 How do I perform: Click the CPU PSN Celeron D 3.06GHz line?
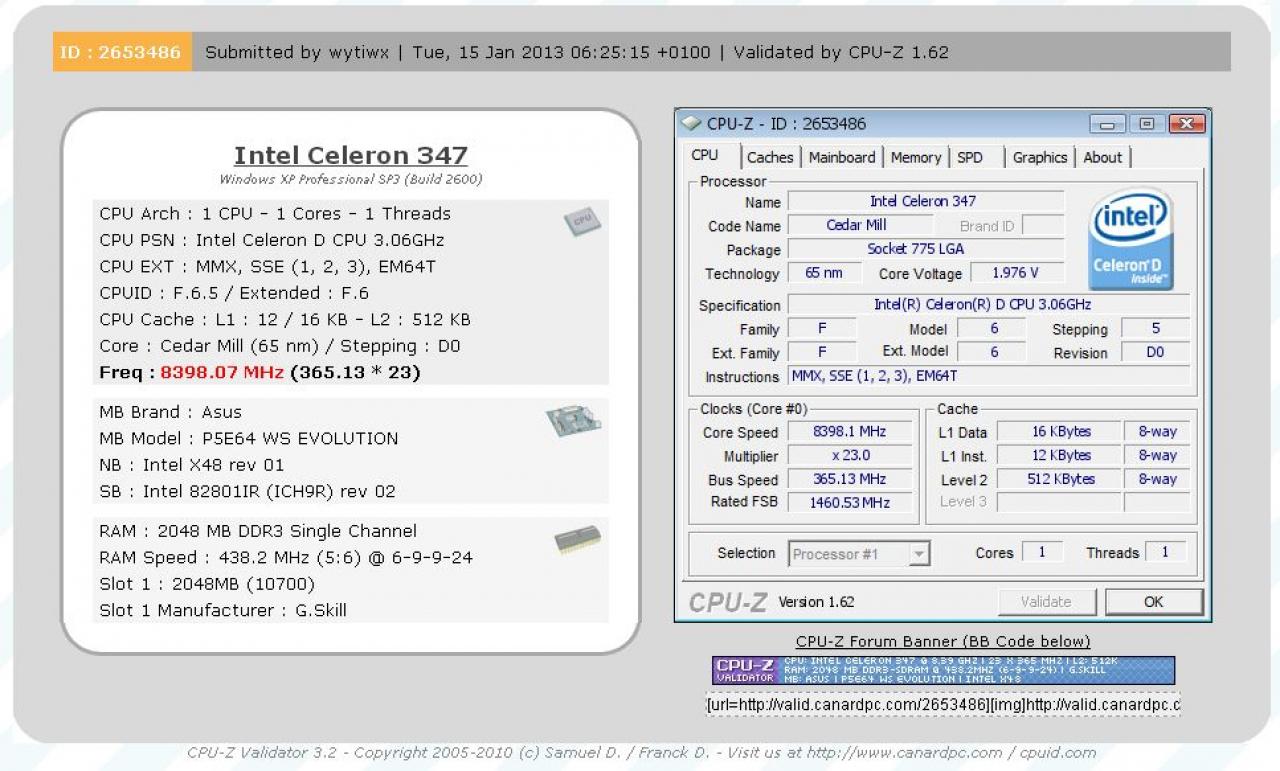tap(272, 240)
